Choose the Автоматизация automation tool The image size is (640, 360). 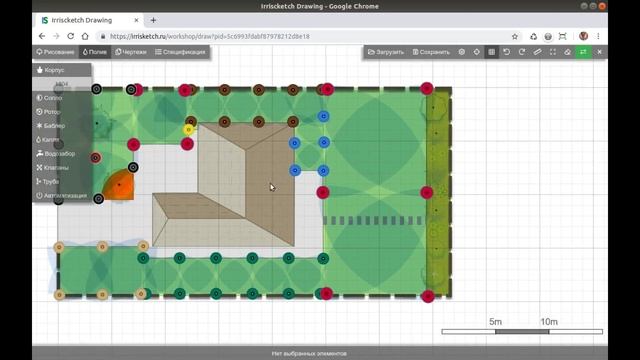[x=62, y=196]
